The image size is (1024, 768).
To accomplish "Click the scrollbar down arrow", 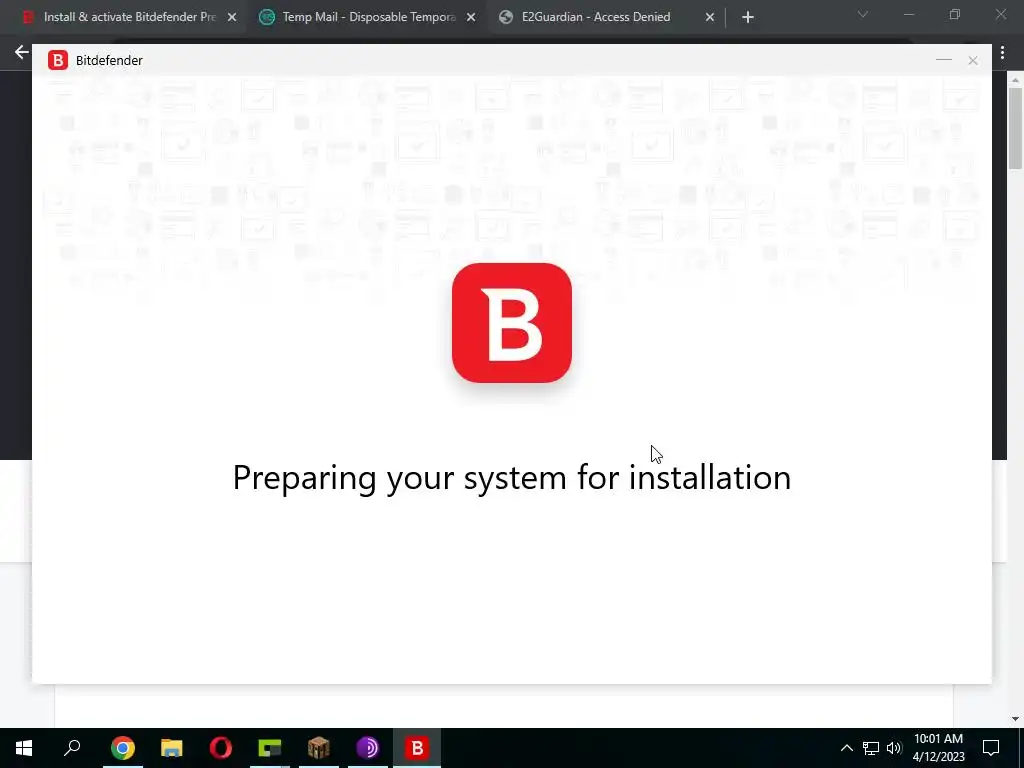I will 1015,719.
